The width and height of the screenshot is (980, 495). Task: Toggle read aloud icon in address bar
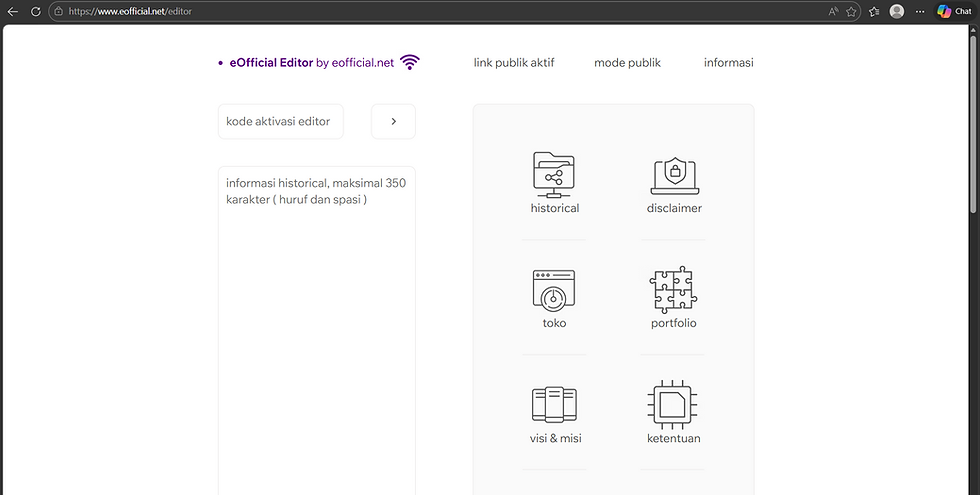(x=833, y=11)
